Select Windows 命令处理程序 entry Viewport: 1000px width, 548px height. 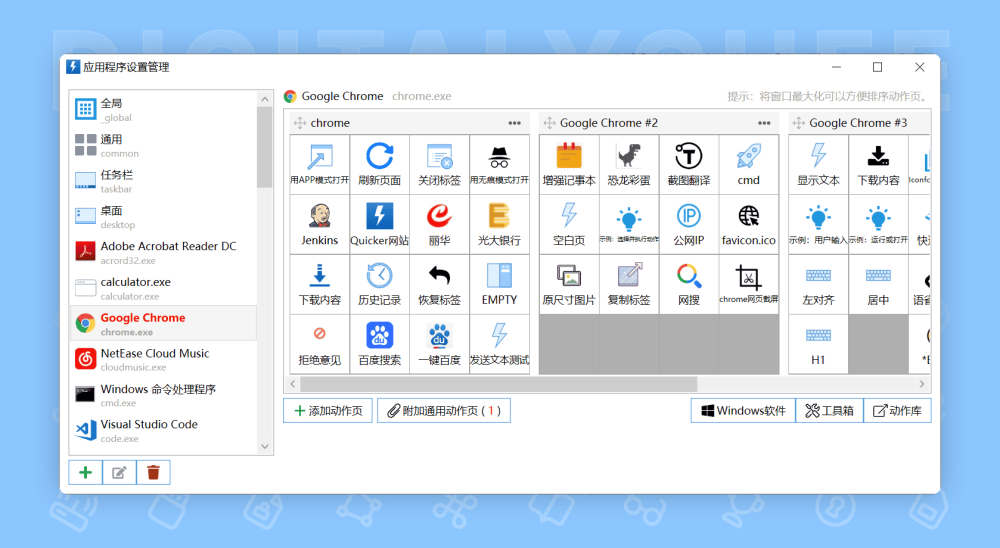pos(163,395)
